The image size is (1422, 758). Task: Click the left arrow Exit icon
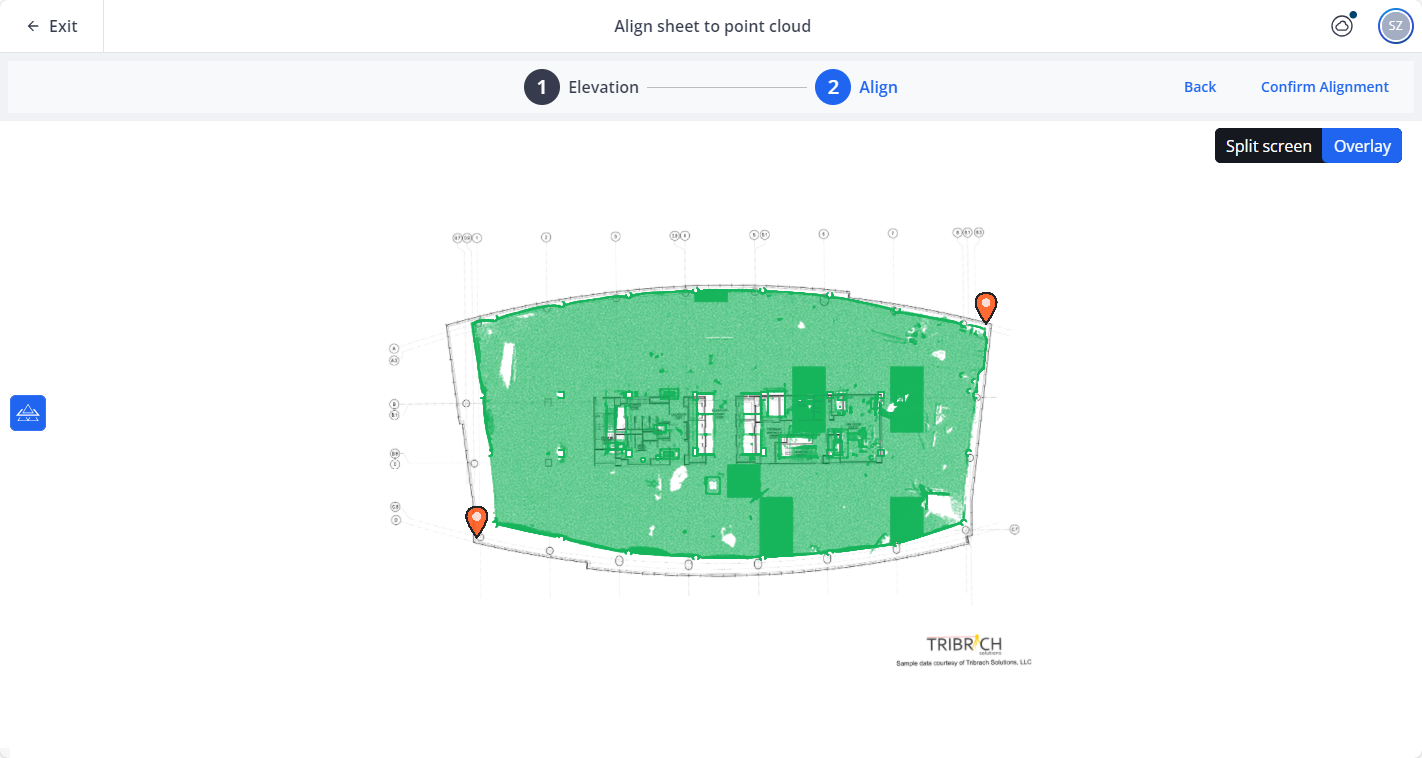(x=33, y=26)
